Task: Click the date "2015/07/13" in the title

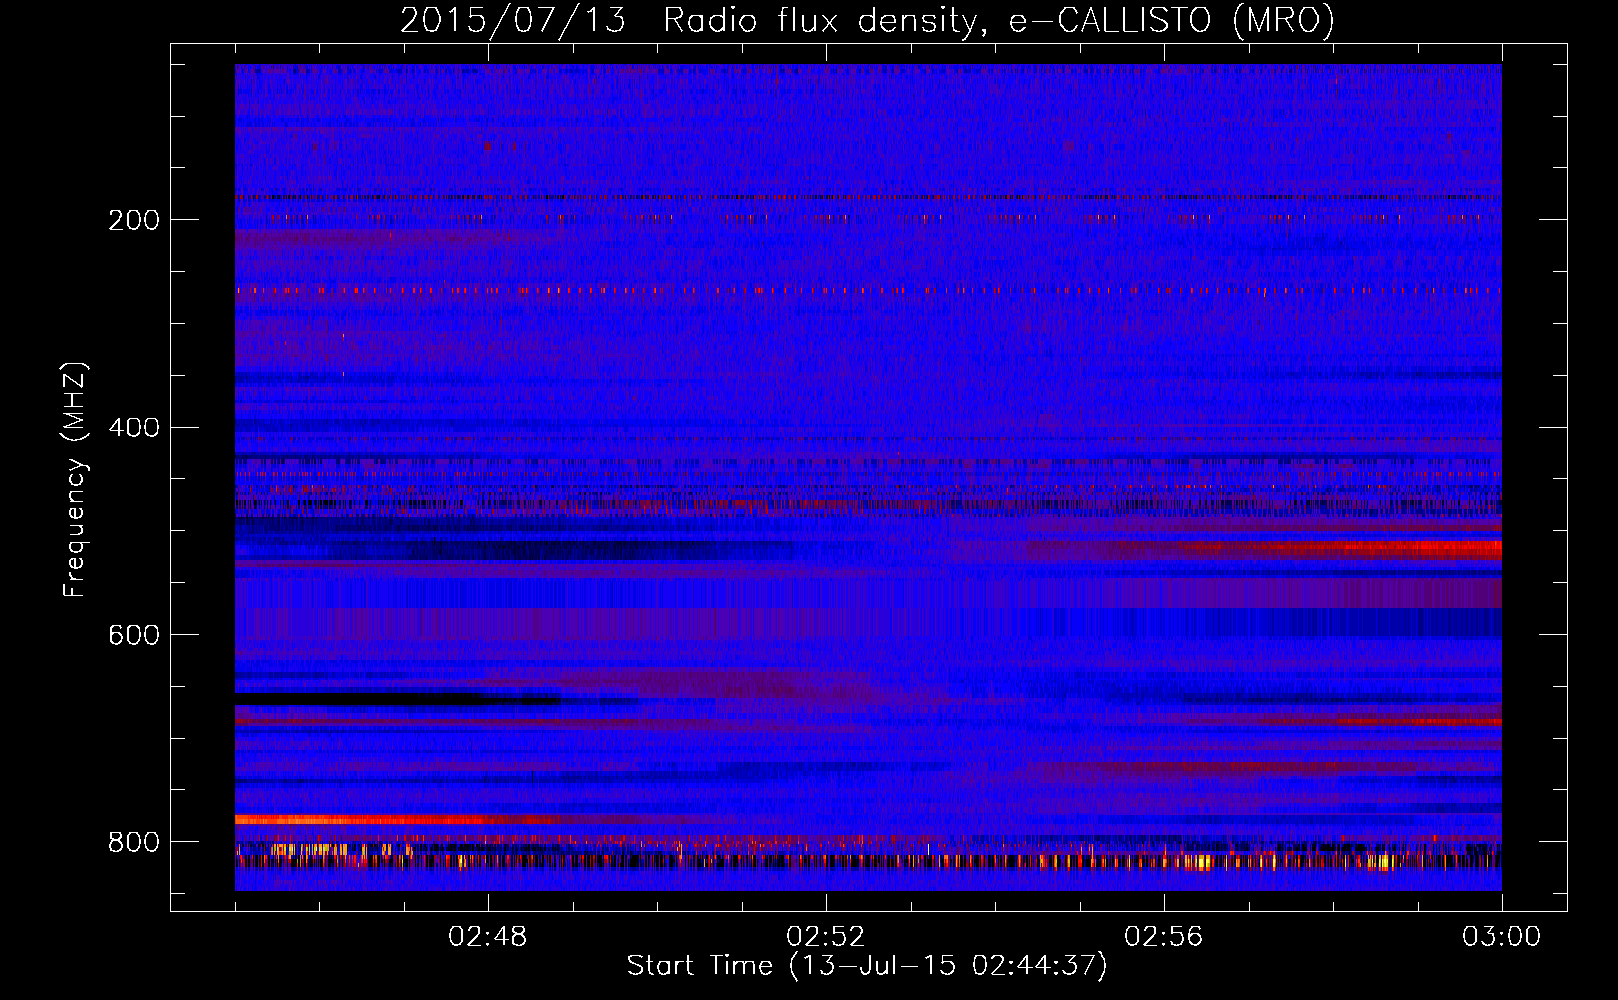Action: 513,20
